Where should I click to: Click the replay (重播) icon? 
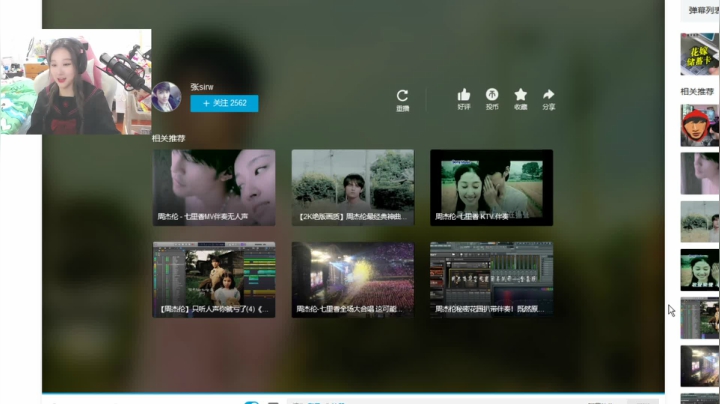(x=403, y=95)
